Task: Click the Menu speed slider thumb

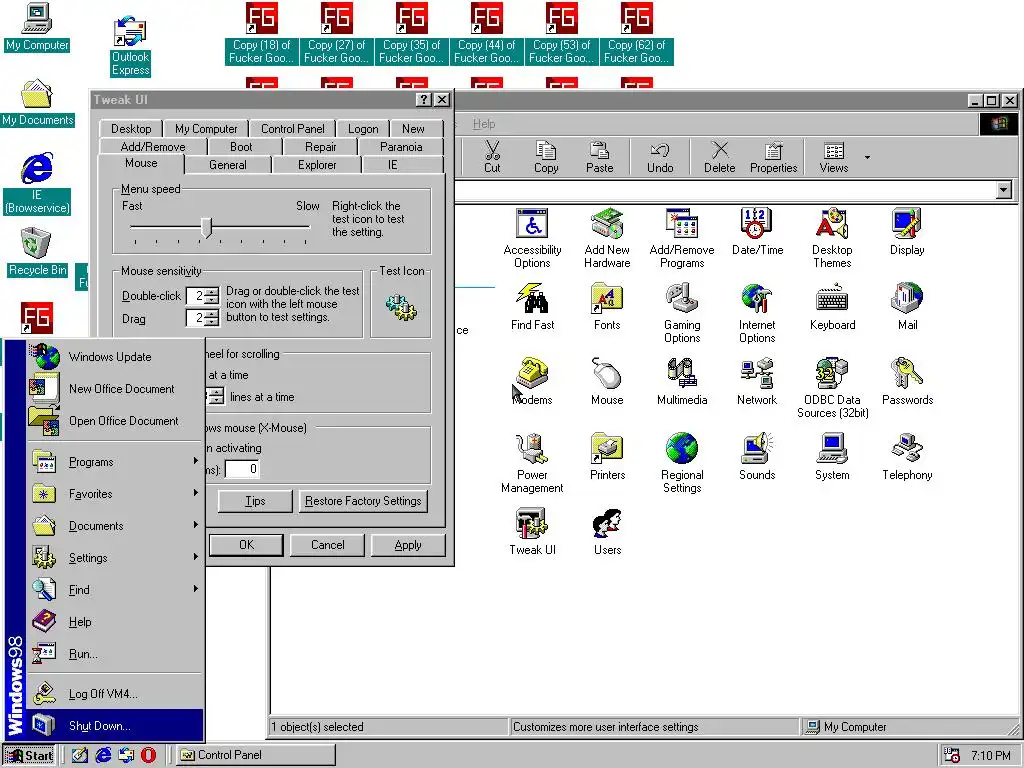Action: (x=206, y=228)
